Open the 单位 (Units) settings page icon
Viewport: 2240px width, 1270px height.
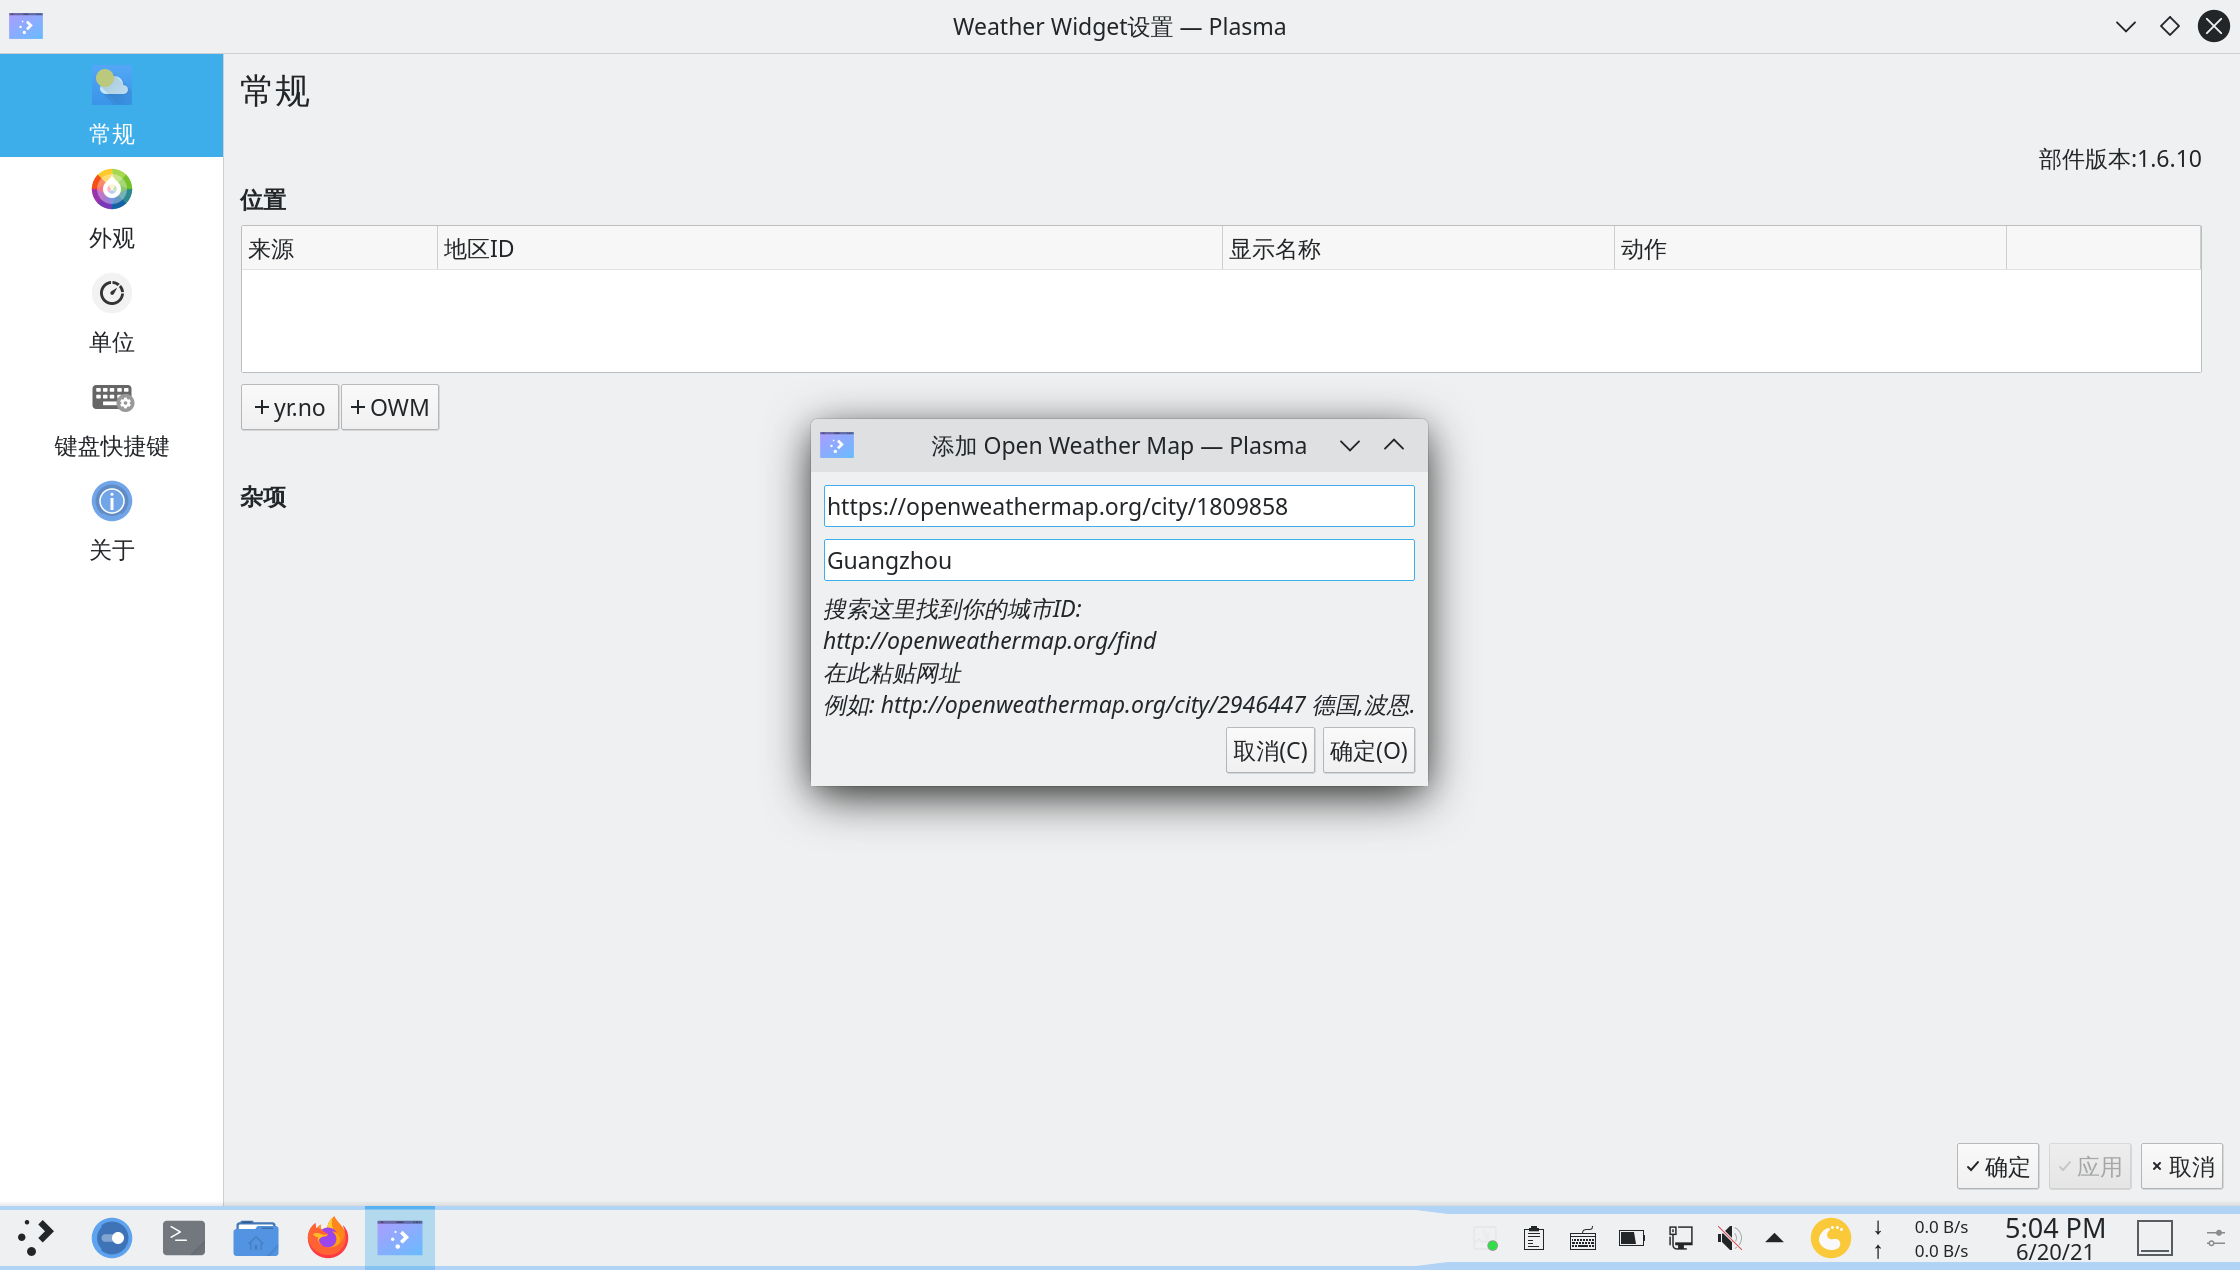(111, 293)
